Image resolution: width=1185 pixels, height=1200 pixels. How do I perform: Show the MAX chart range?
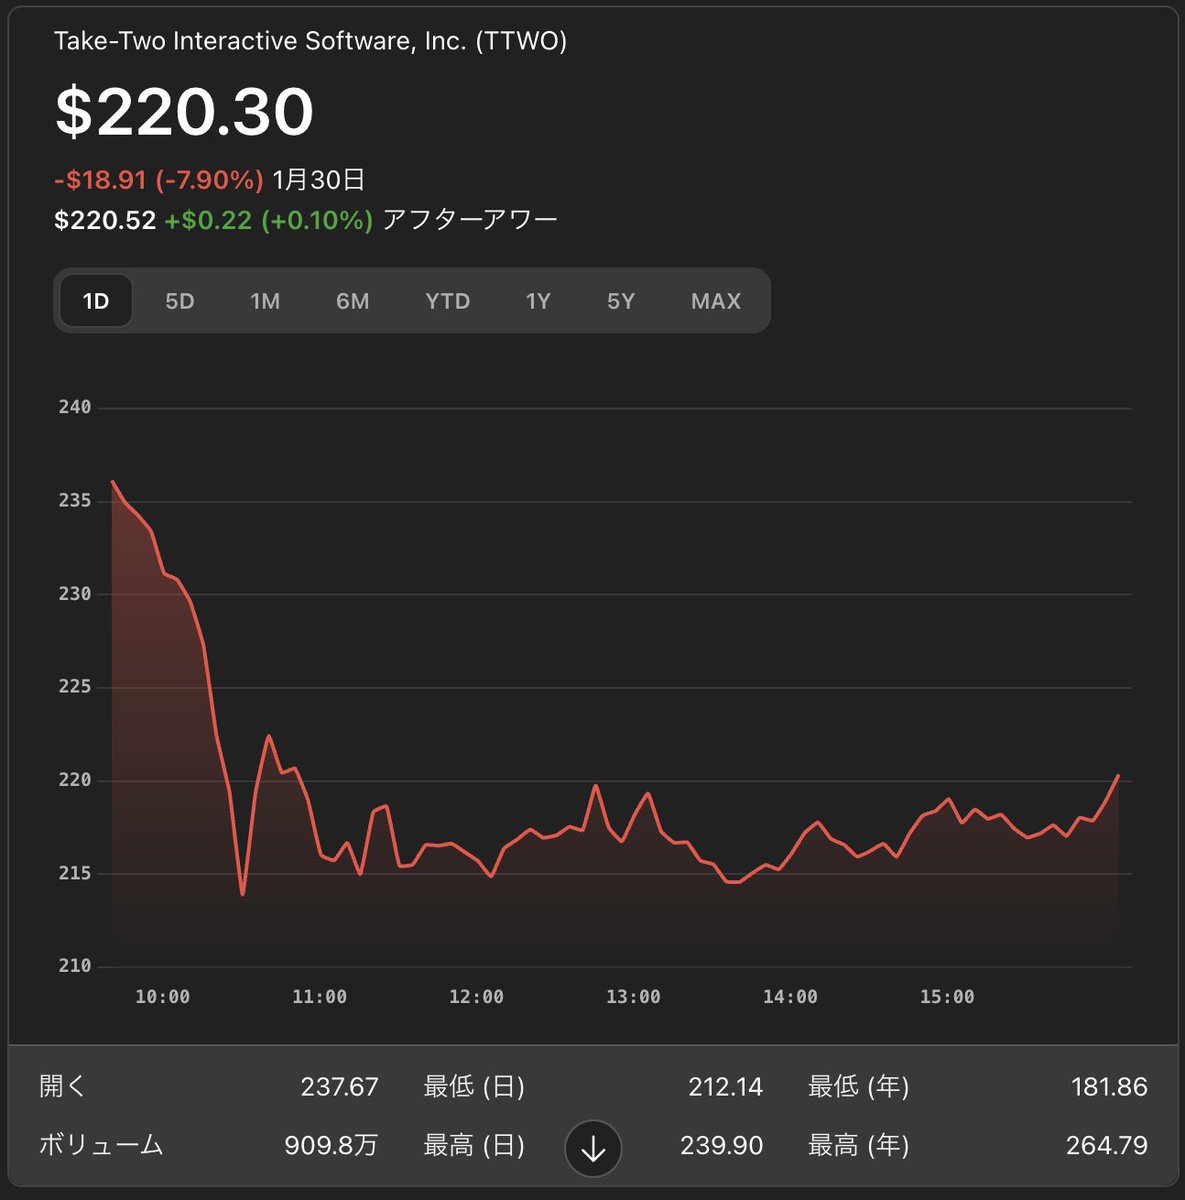(716, 301)
